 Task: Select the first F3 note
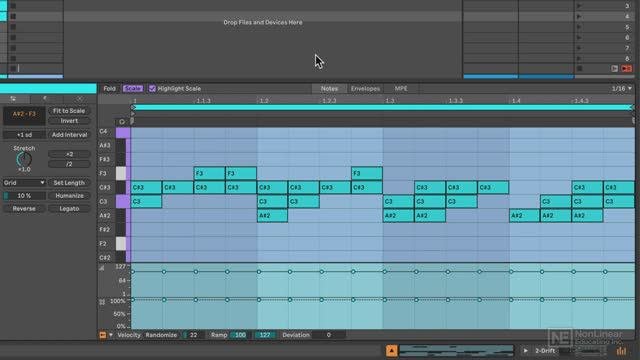click(x=209, y=173)
